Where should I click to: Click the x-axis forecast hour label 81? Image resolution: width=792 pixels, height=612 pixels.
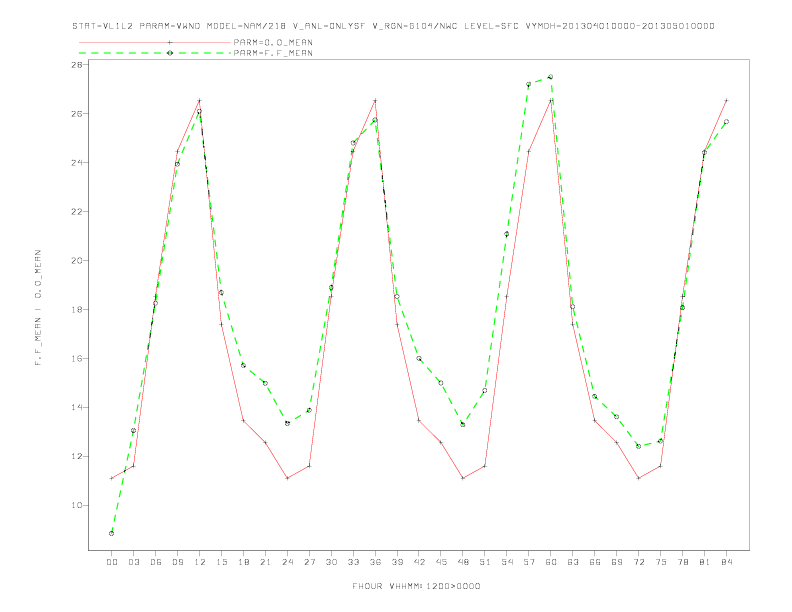point(705,562)
